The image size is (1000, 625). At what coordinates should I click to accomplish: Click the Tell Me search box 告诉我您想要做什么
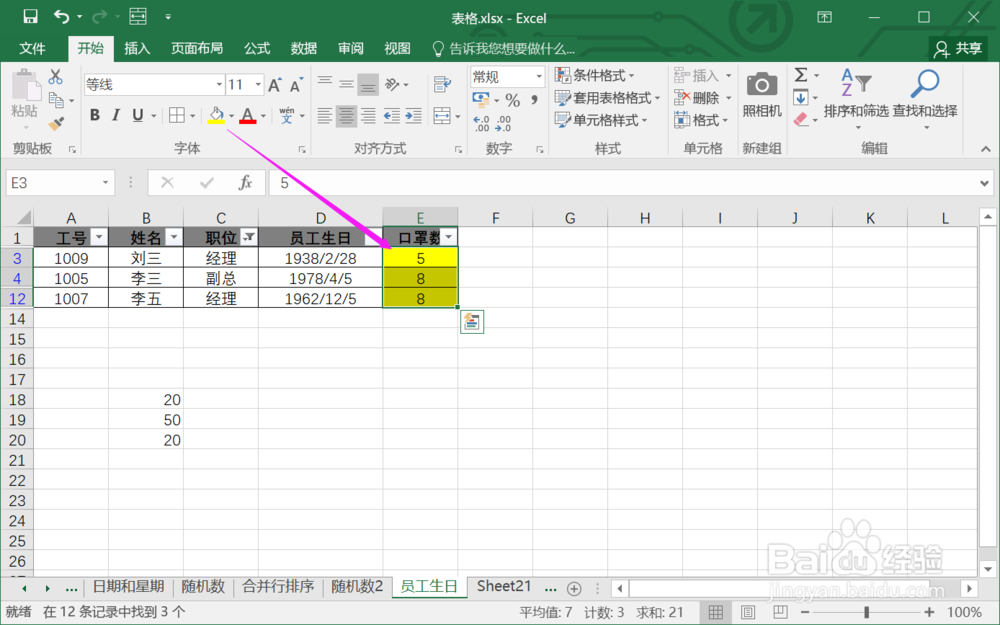coord(504,48)
